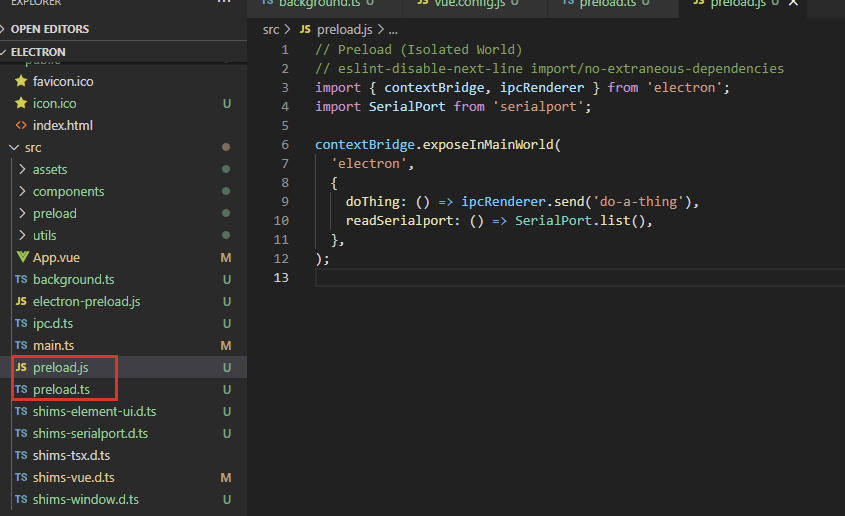Open shims-vue.d.ts file

pyautogui.click(x=123, y=478)
